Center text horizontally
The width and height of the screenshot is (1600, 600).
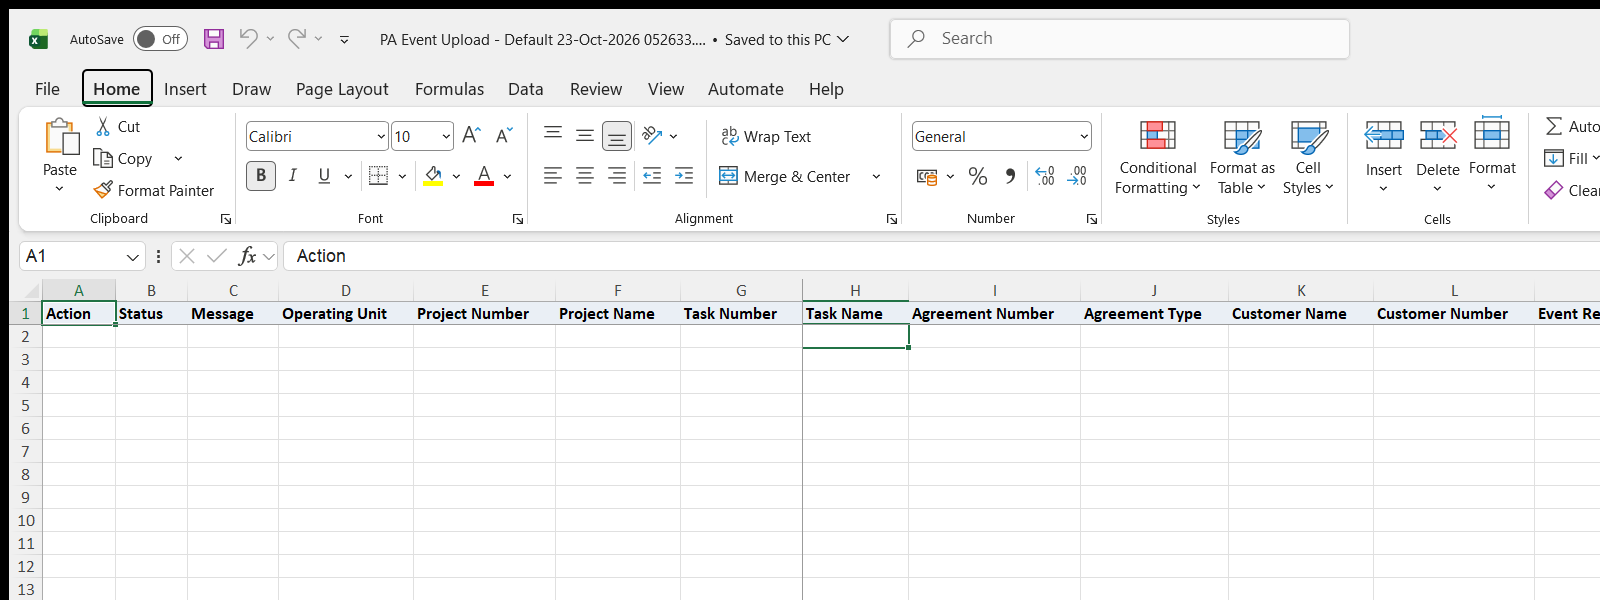tap(585, 176)
